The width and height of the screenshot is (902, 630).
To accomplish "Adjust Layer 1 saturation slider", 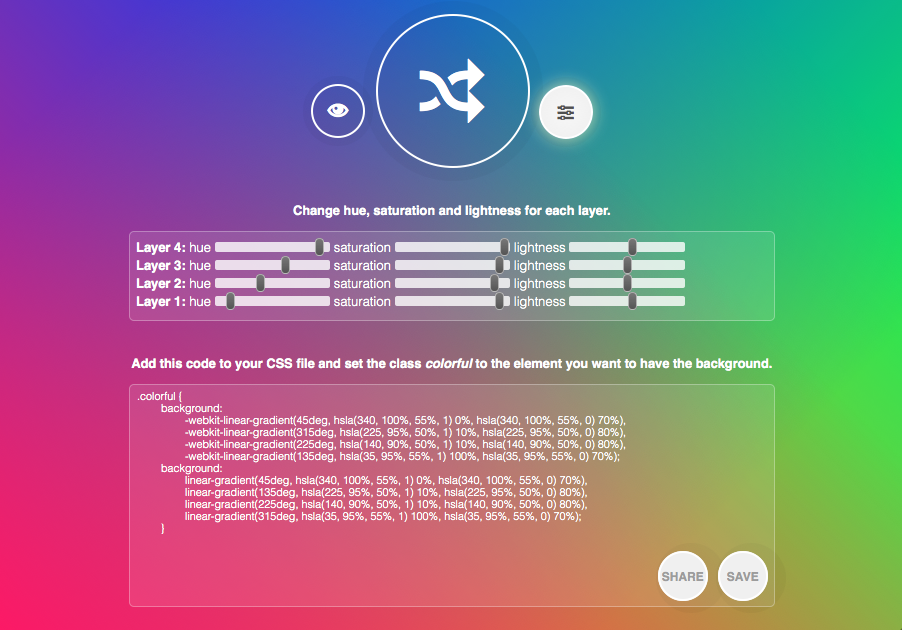I will click(452, 301).
